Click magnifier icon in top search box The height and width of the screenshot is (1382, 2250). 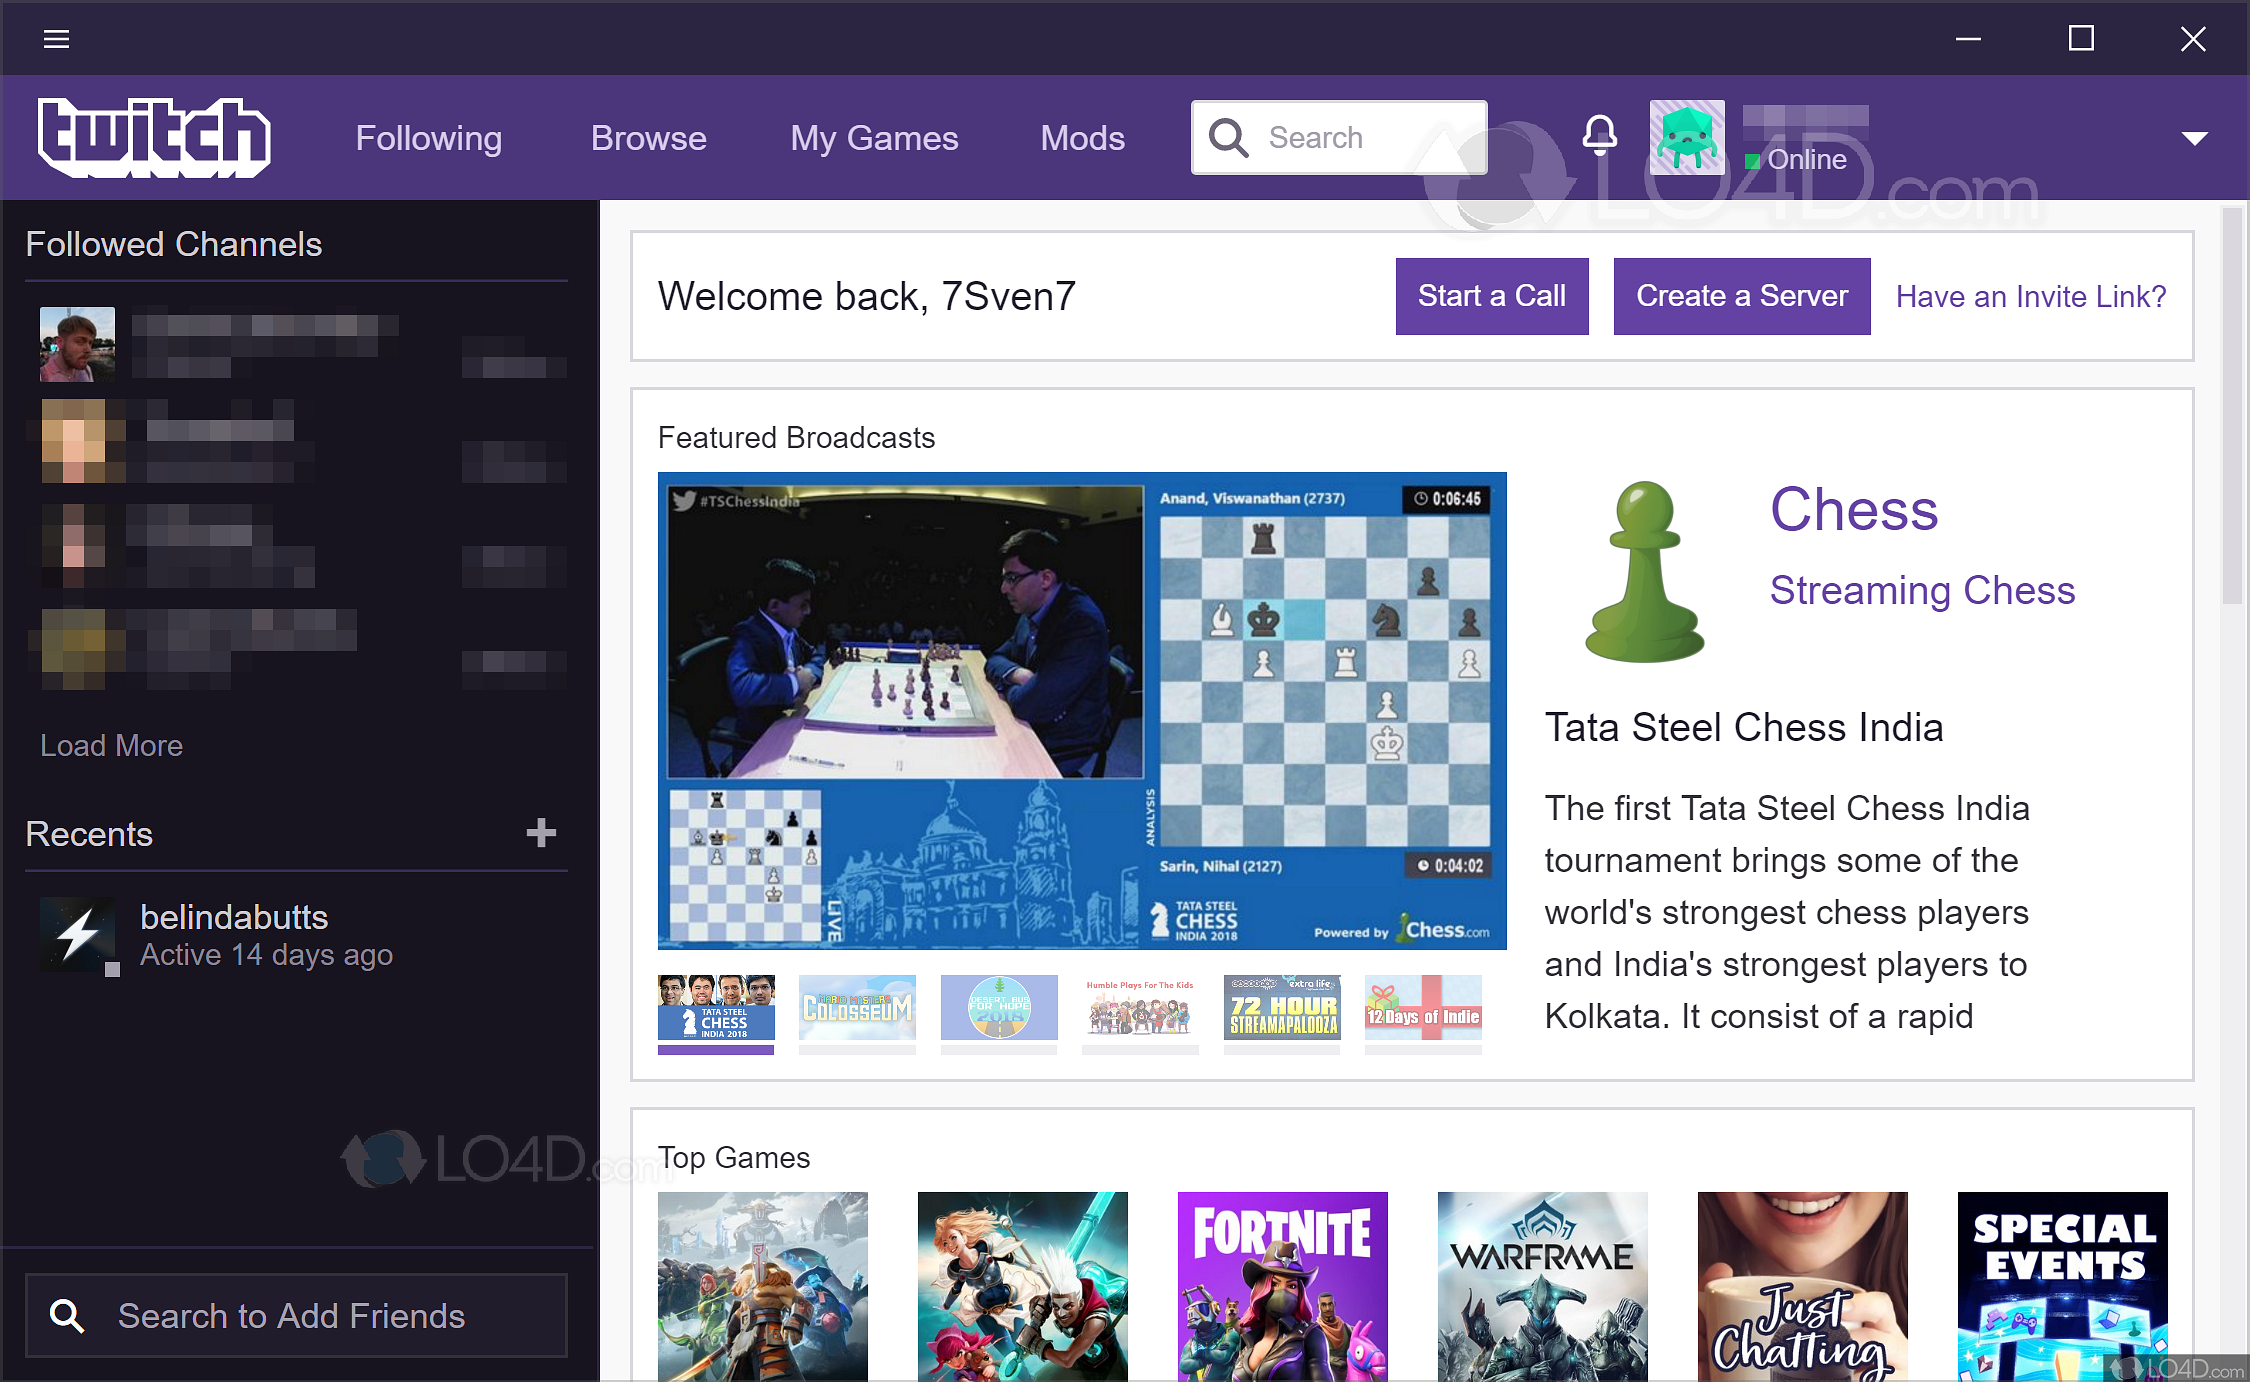[1228, 138]
